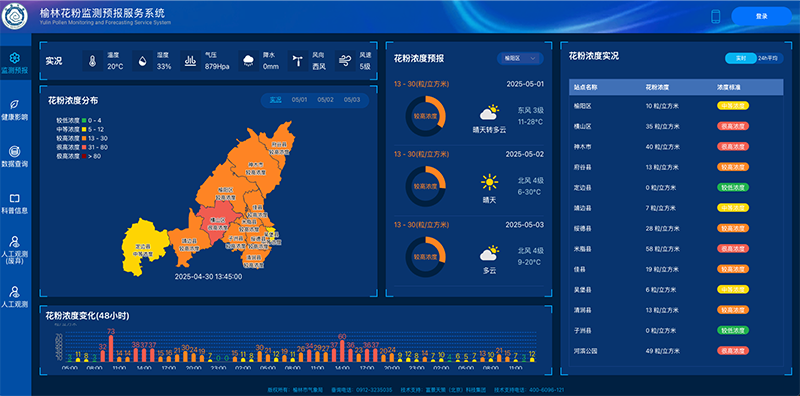Click the Yulin system logo emblem

(x=15, y=16)
